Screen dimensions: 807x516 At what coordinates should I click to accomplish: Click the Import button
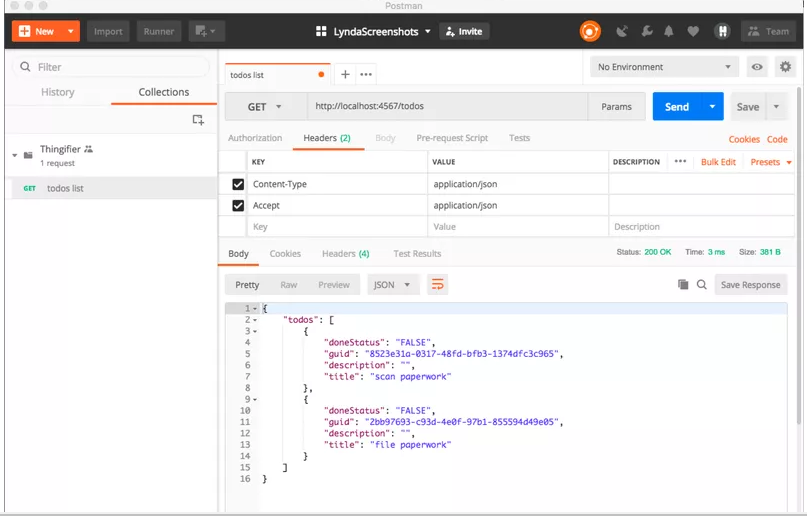pos(108,31)
